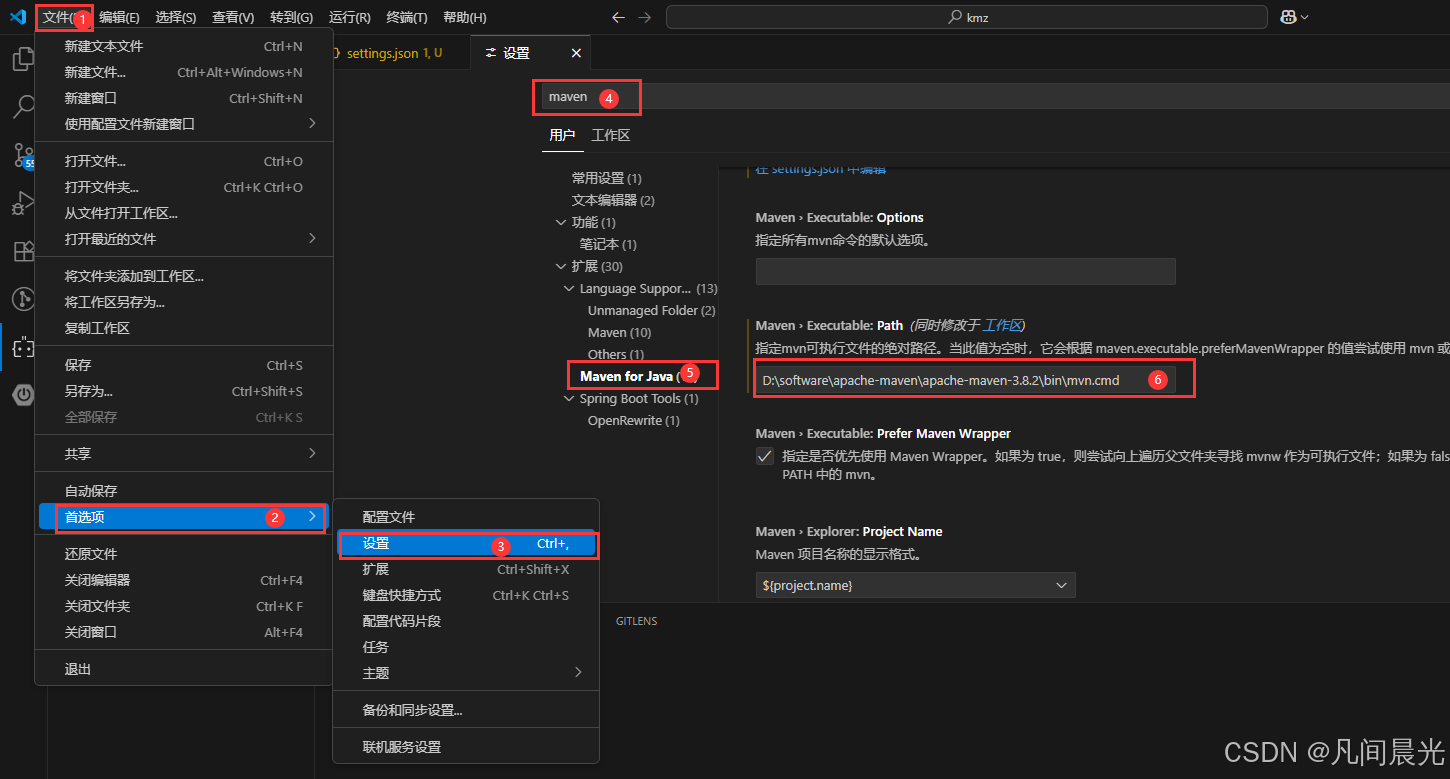Select 配置文件 submenu entry
Image resolution: width=1450 pixels, height=779 pixels.
pyautogui.click(x=466, y=517)
